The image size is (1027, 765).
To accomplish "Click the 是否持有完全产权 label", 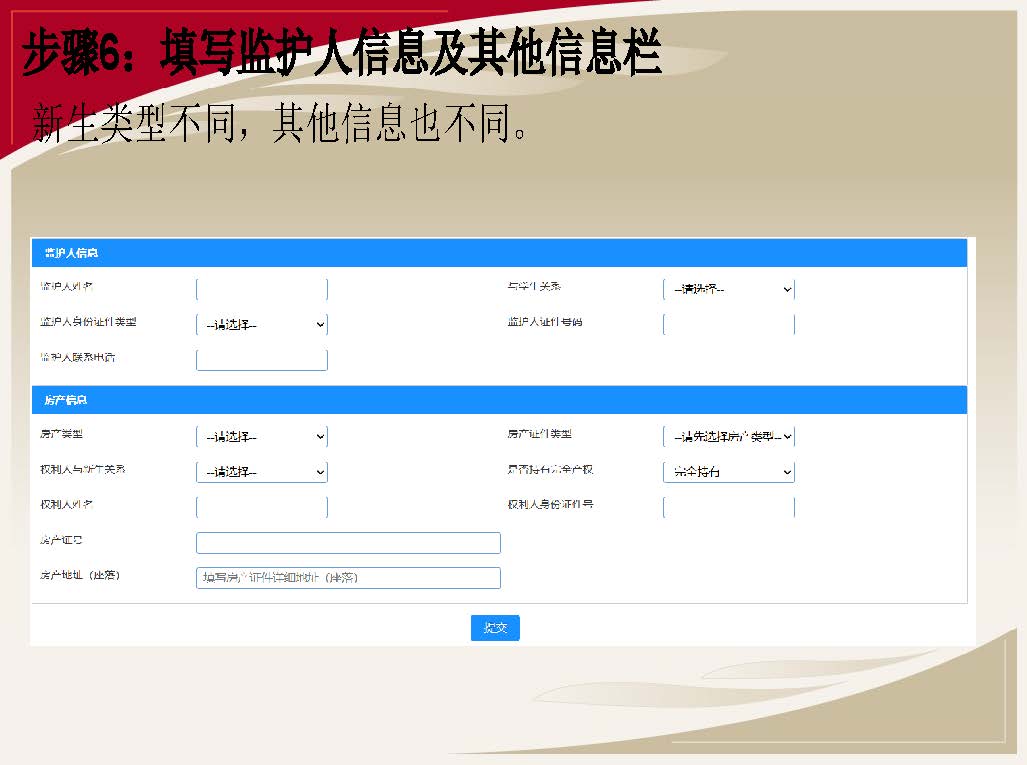I will pyautogui.click(x=550, y=469).
